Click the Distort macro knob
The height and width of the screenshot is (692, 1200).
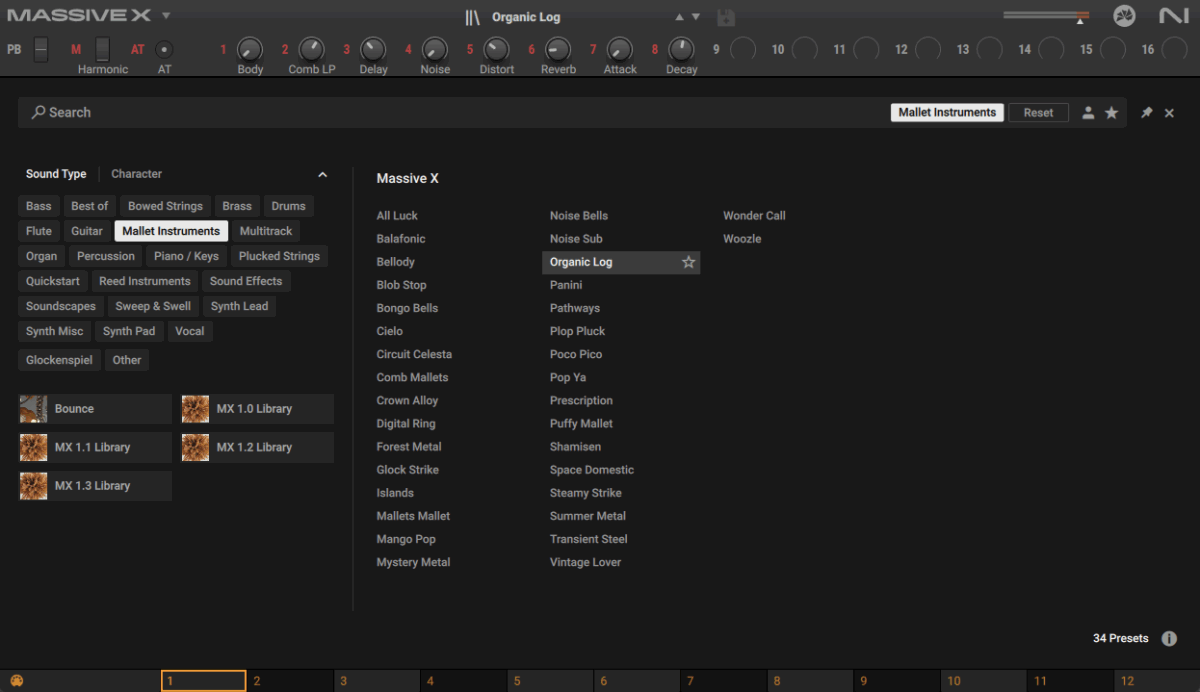tap(496, 49)
